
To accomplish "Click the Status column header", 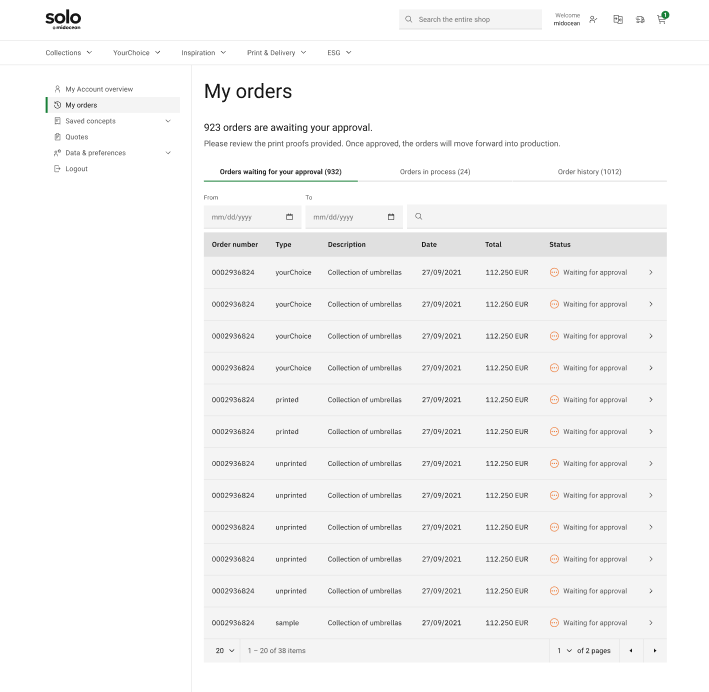I will pyautogui.click(x=560, y=244).
